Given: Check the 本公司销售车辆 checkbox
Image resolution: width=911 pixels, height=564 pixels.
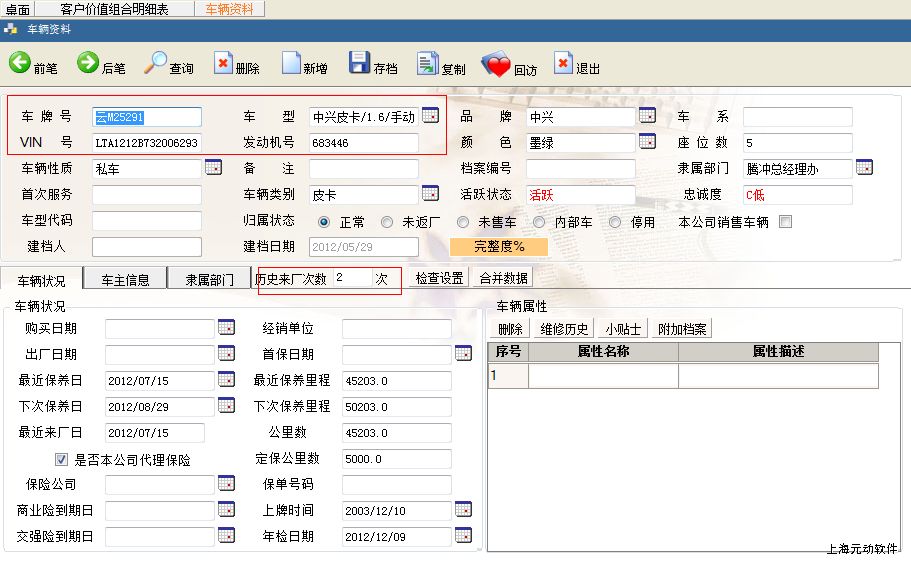Looking at the screenshot, I should click(785, 222).
